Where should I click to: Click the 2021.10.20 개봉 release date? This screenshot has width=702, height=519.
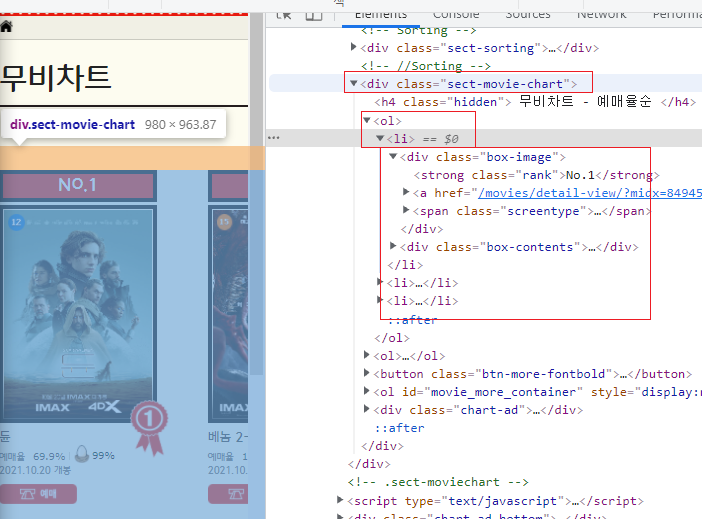point(35,470)
